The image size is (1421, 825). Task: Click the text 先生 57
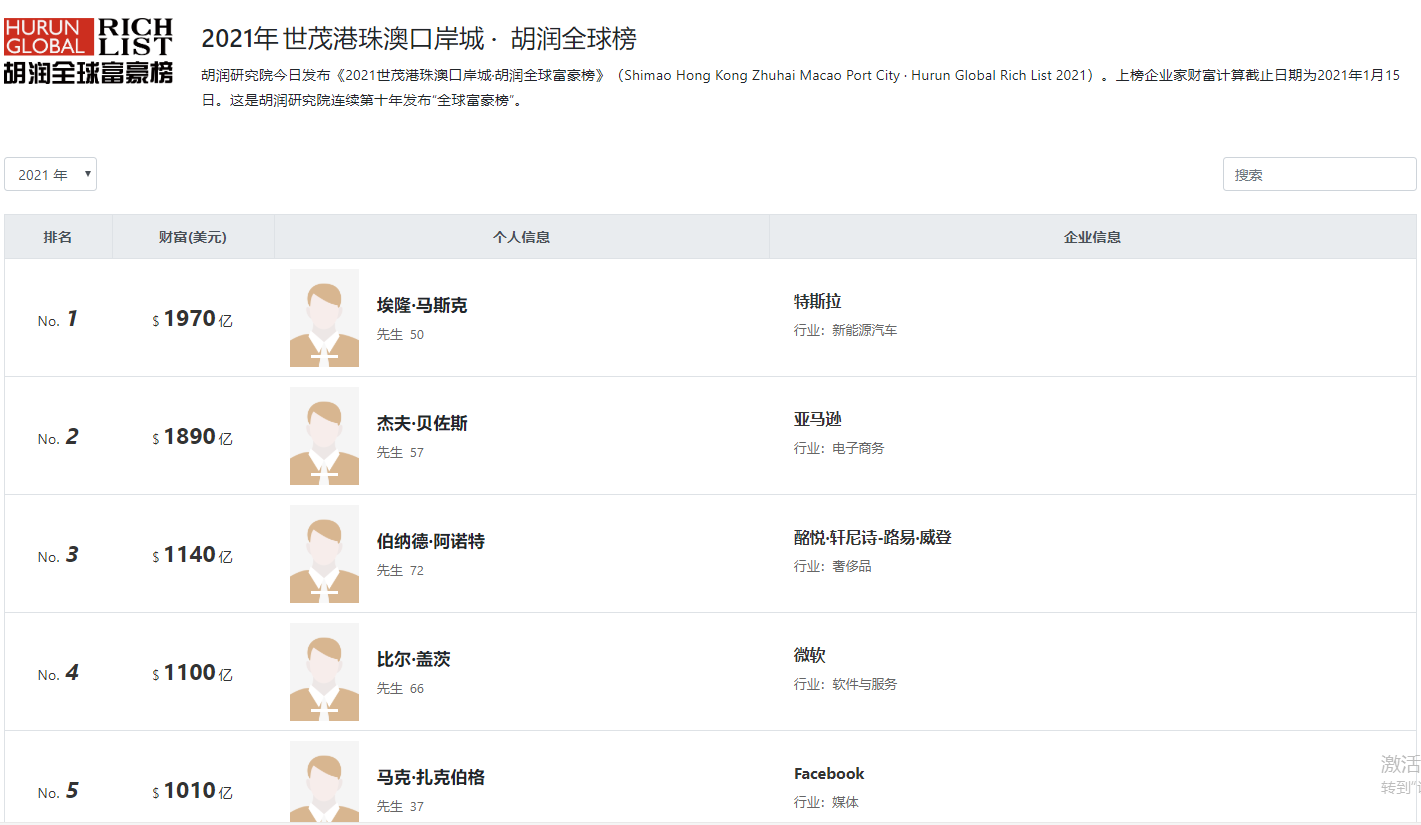pyautogui.click(x=400, y=452)
